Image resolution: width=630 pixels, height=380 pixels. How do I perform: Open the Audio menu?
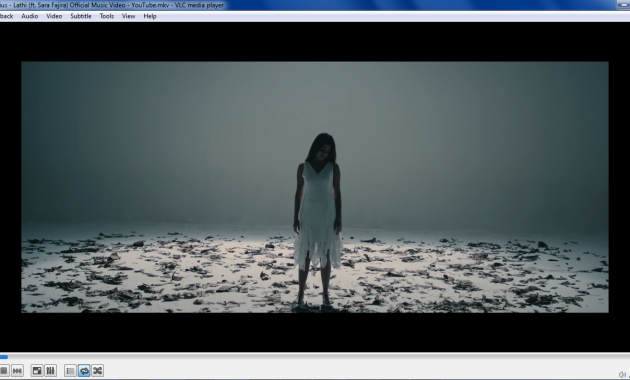30,16
